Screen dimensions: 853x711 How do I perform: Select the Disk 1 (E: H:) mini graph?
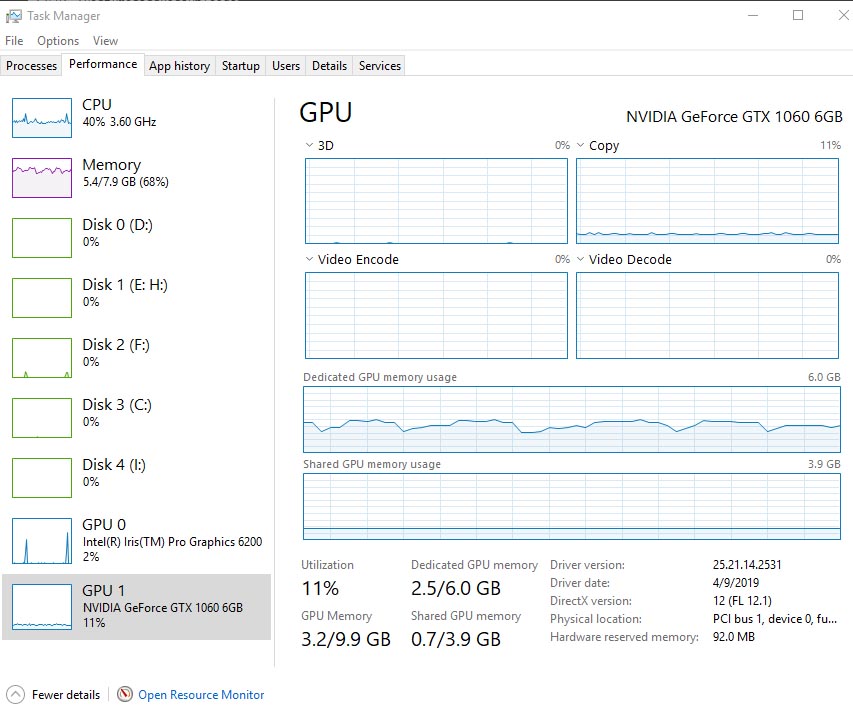tap(42, 298)
